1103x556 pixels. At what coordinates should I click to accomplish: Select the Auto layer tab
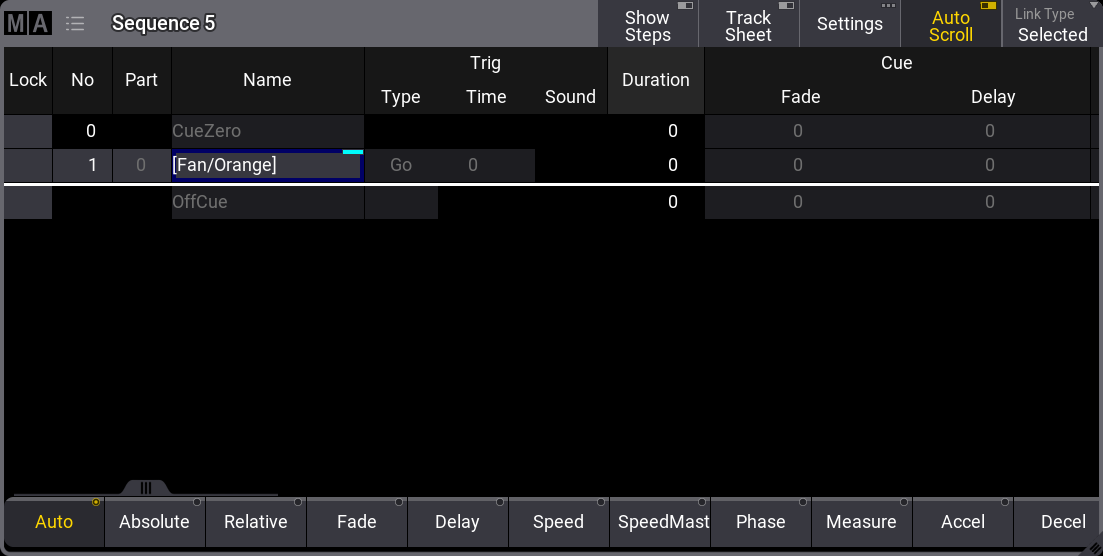pyautogui.click(x=54, y=522)
